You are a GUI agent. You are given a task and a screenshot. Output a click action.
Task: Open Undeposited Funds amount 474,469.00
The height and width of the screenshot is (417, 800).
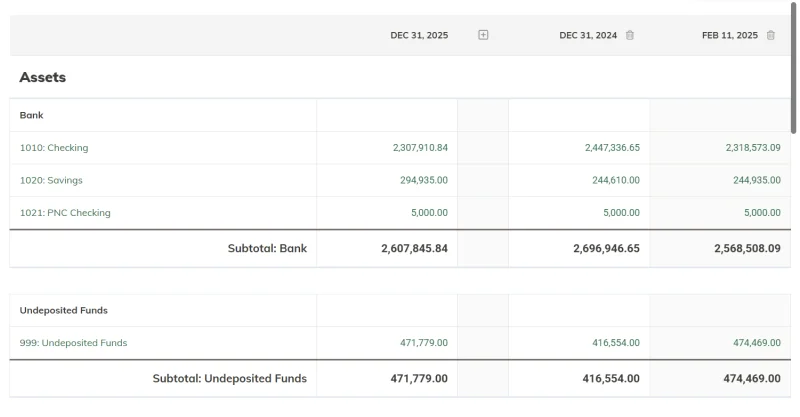pos(757,343)
